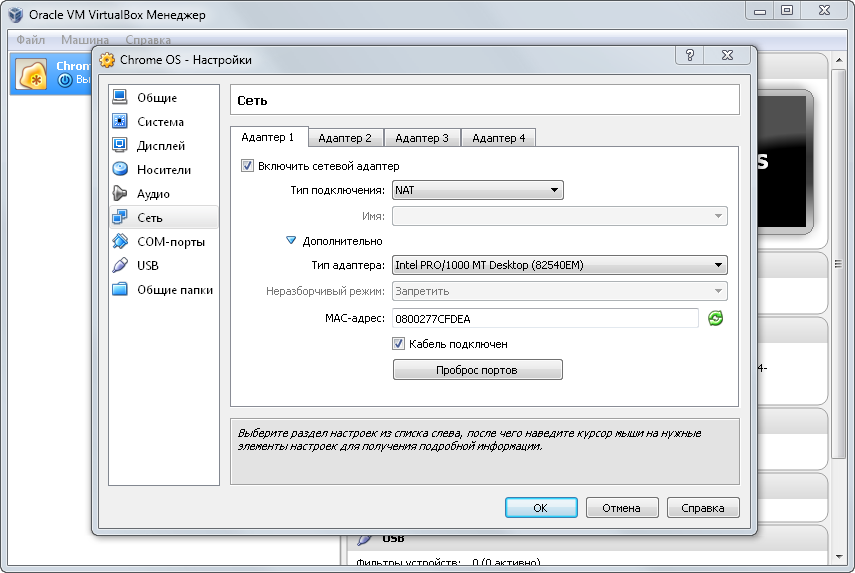This screenshot has width=855, height=573.
Task: Click the Тип подключения label
Action: (x=338, y=190)
